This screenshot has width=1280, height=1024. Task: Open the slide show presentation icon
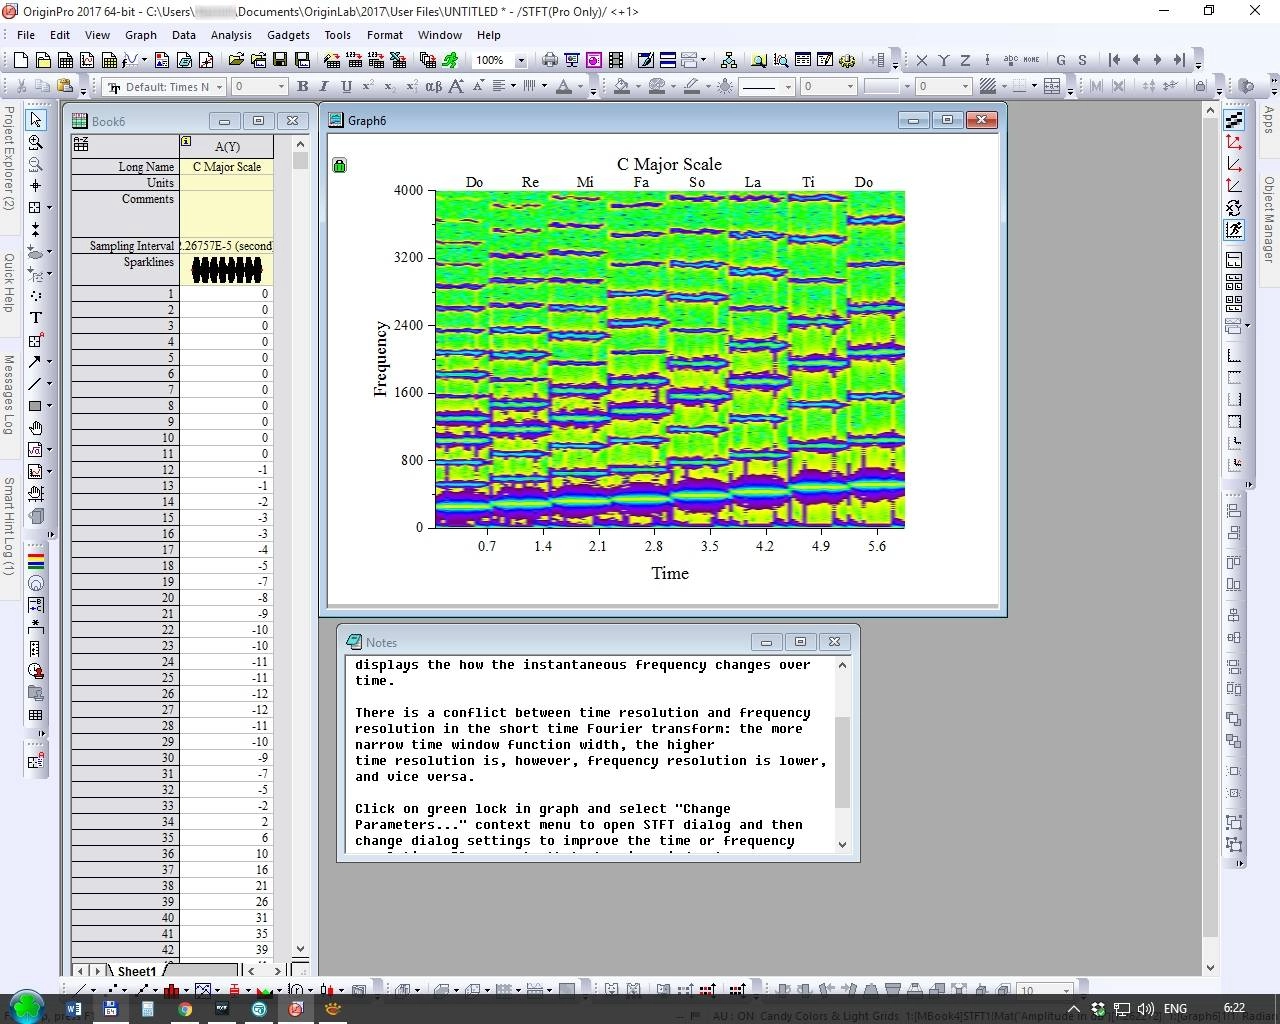[572, 60]
